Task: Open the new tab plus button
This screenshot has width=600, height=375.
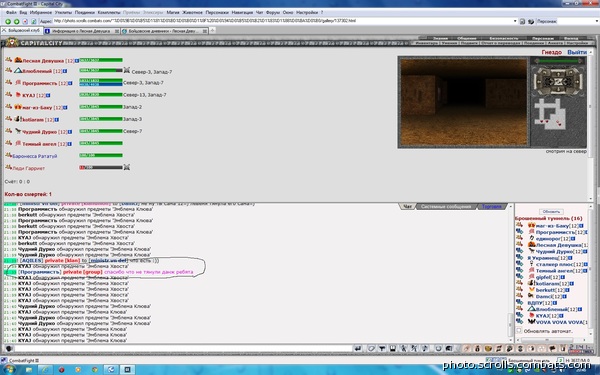Action: click(212, 31)
